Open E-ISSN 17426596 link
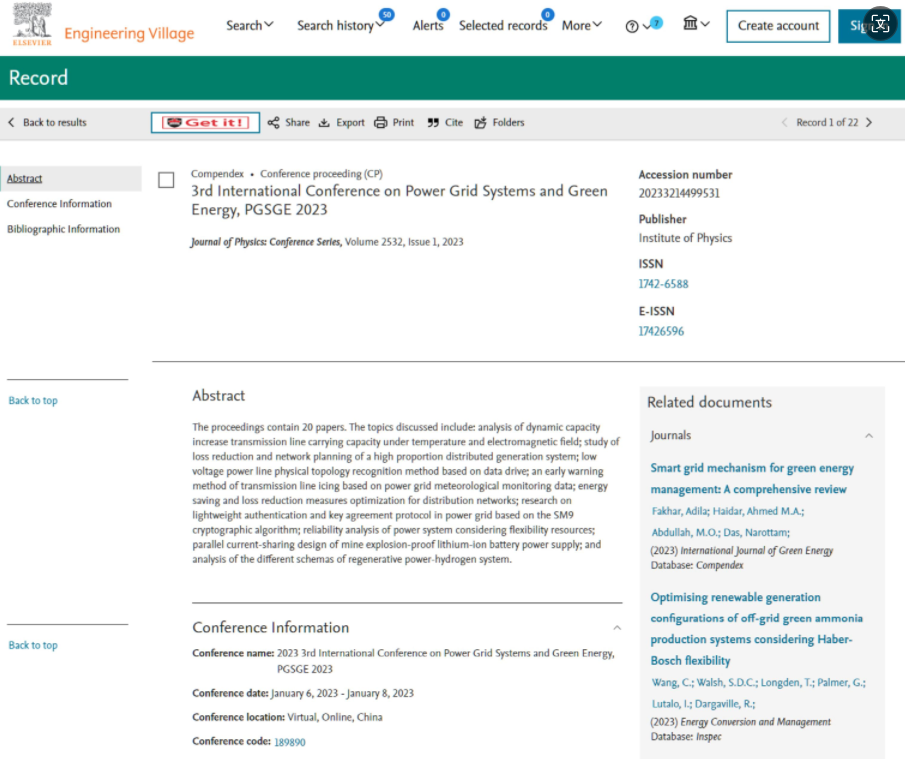Viewport: 905px width, 759px height. point(661,331)
